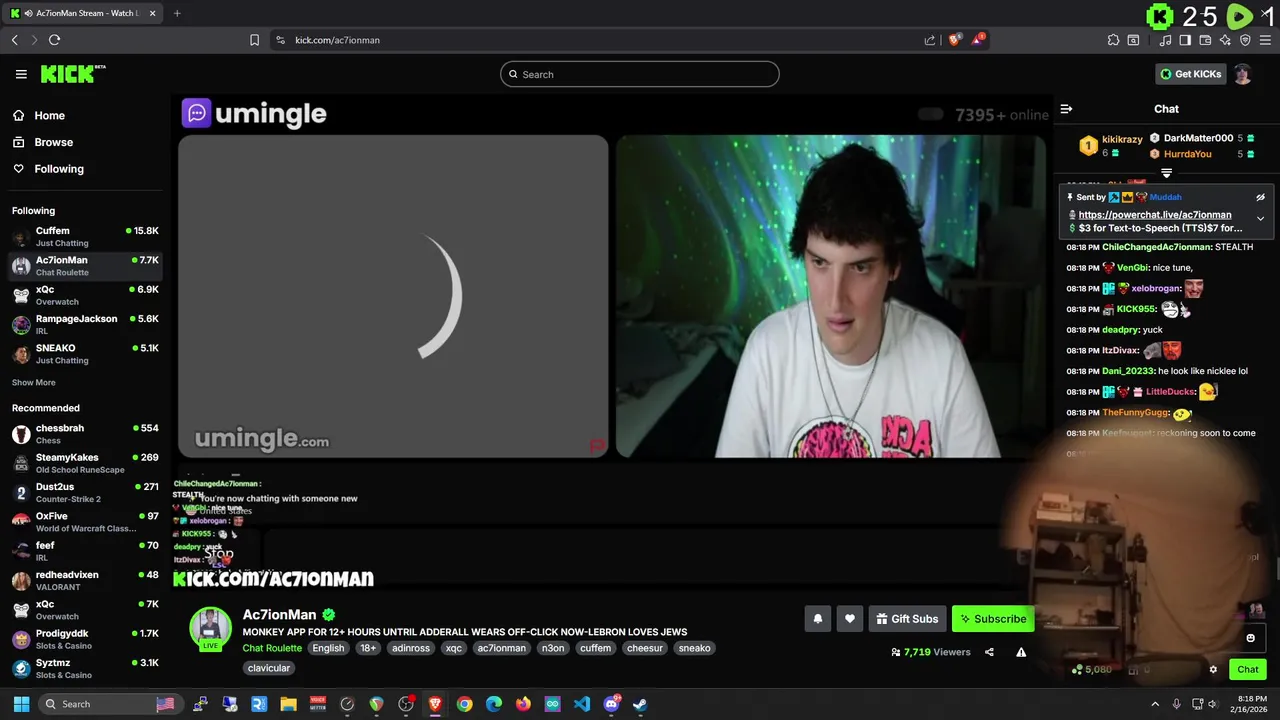The height and width of the screenshot is (720, 1280).
Task: Bookmark this page in address bar
Action: coord(254,40)
